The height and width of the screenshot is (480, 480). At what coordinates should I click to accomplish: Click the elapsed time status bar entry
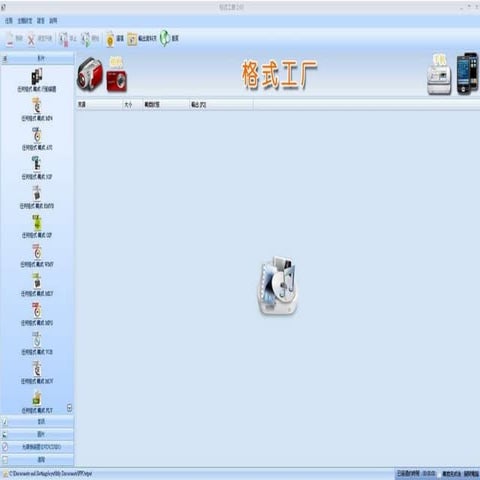[416, 473]
